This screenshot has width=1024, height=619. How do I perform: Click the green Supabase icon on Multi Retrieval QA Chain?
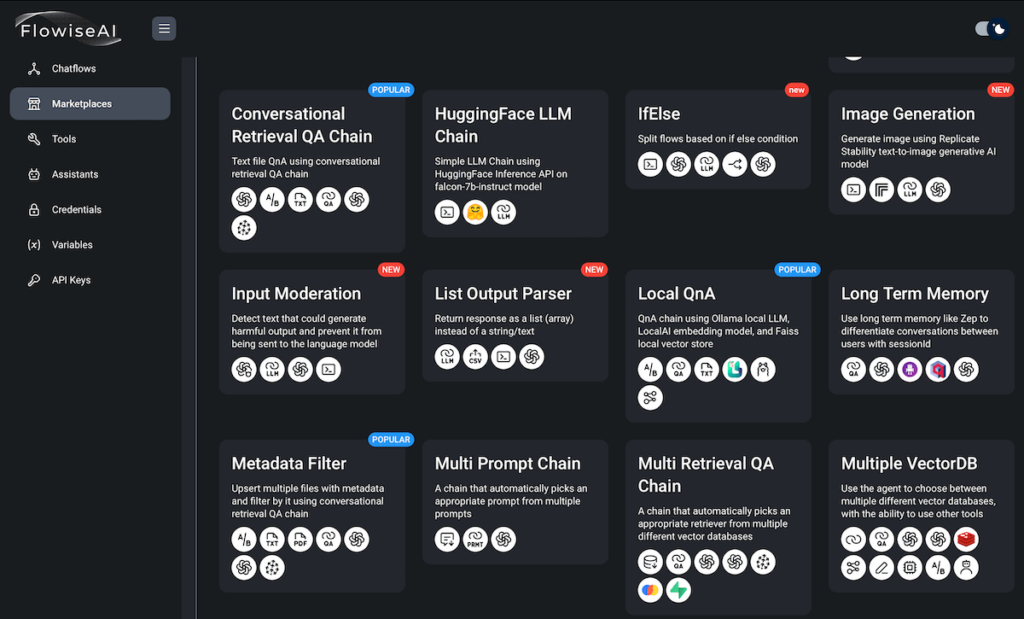coord(678,590)
